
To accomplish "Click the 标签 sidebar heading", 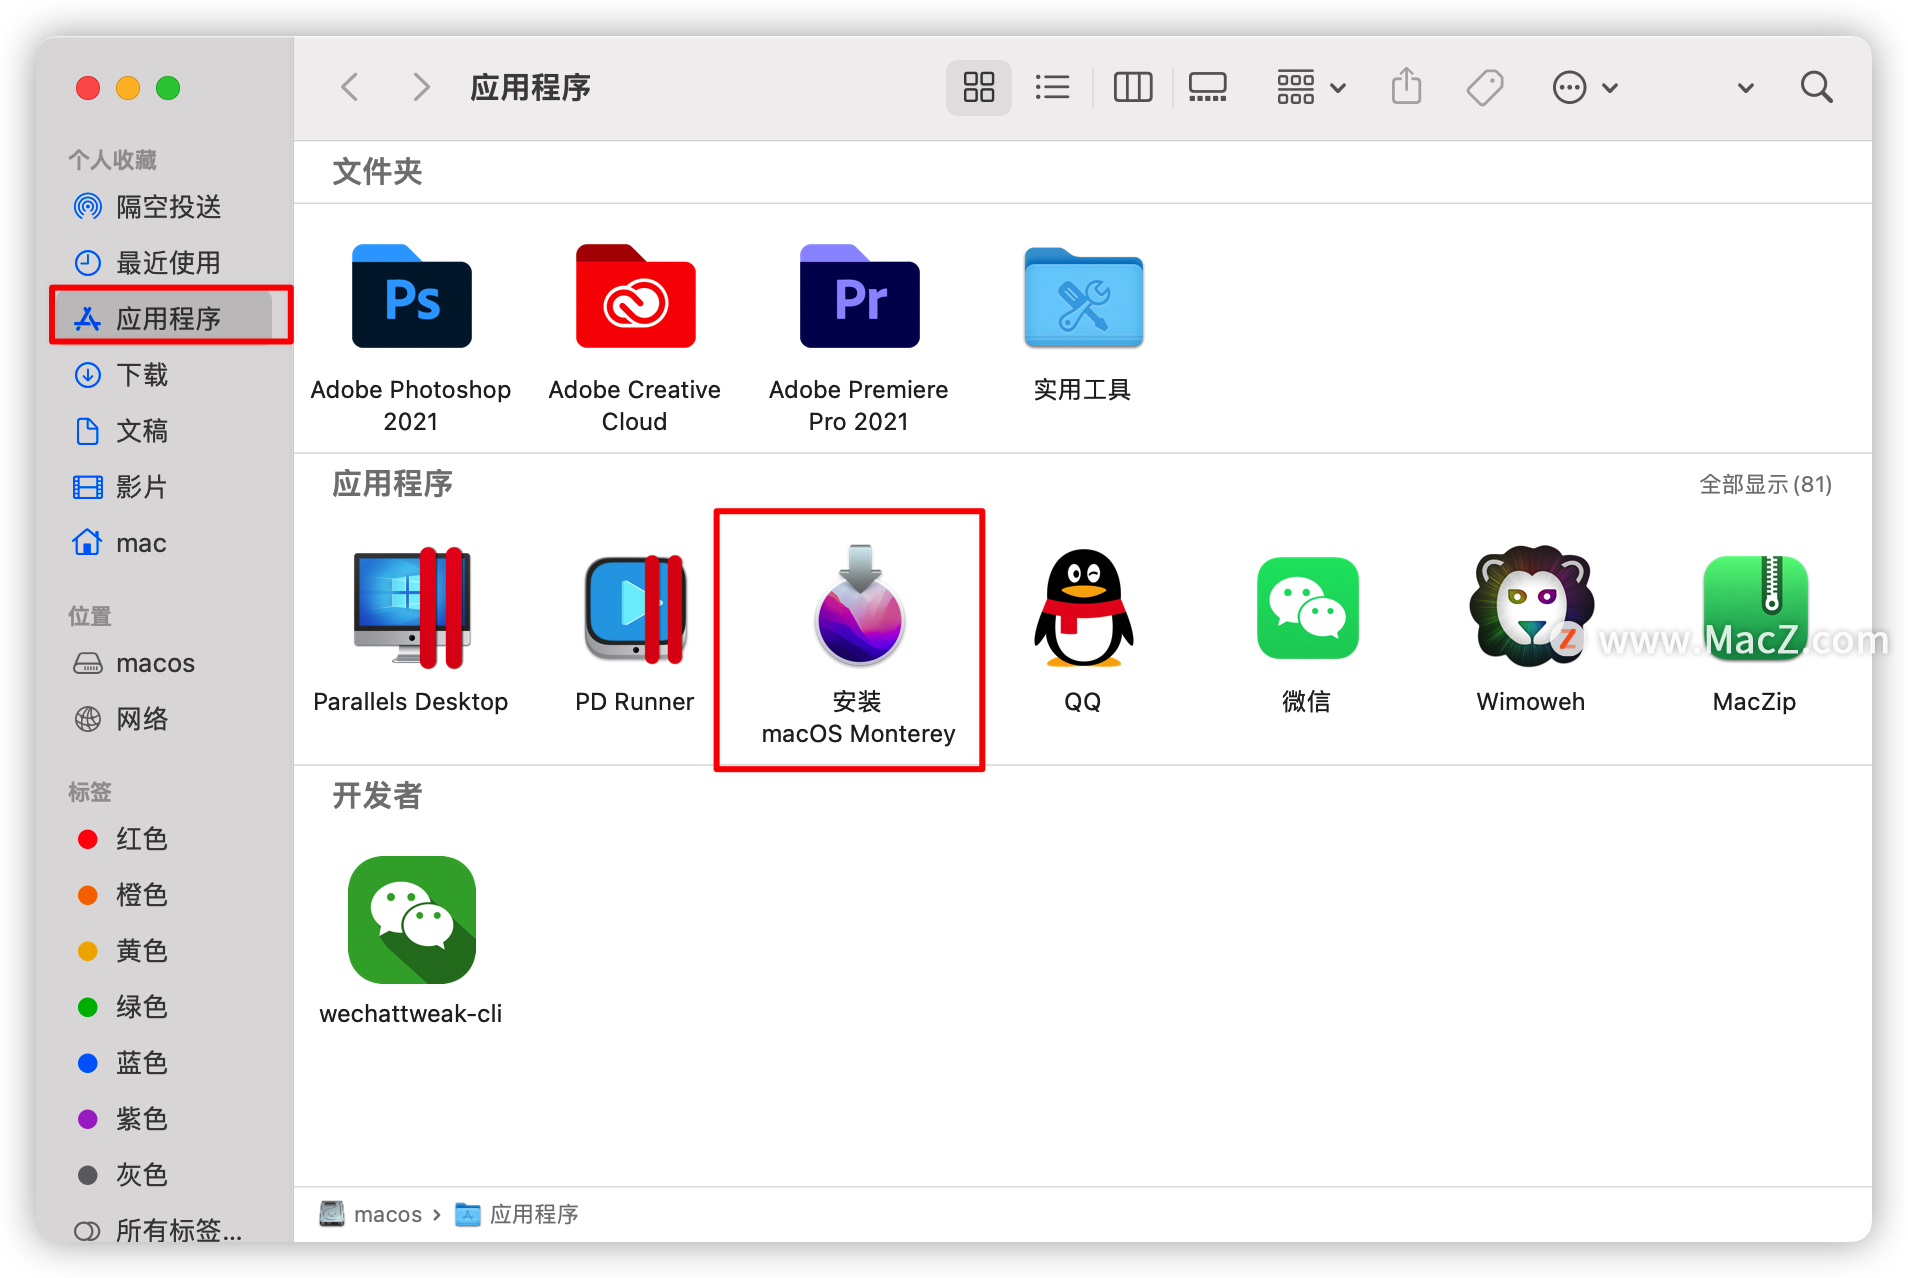I will click(89, 792).
